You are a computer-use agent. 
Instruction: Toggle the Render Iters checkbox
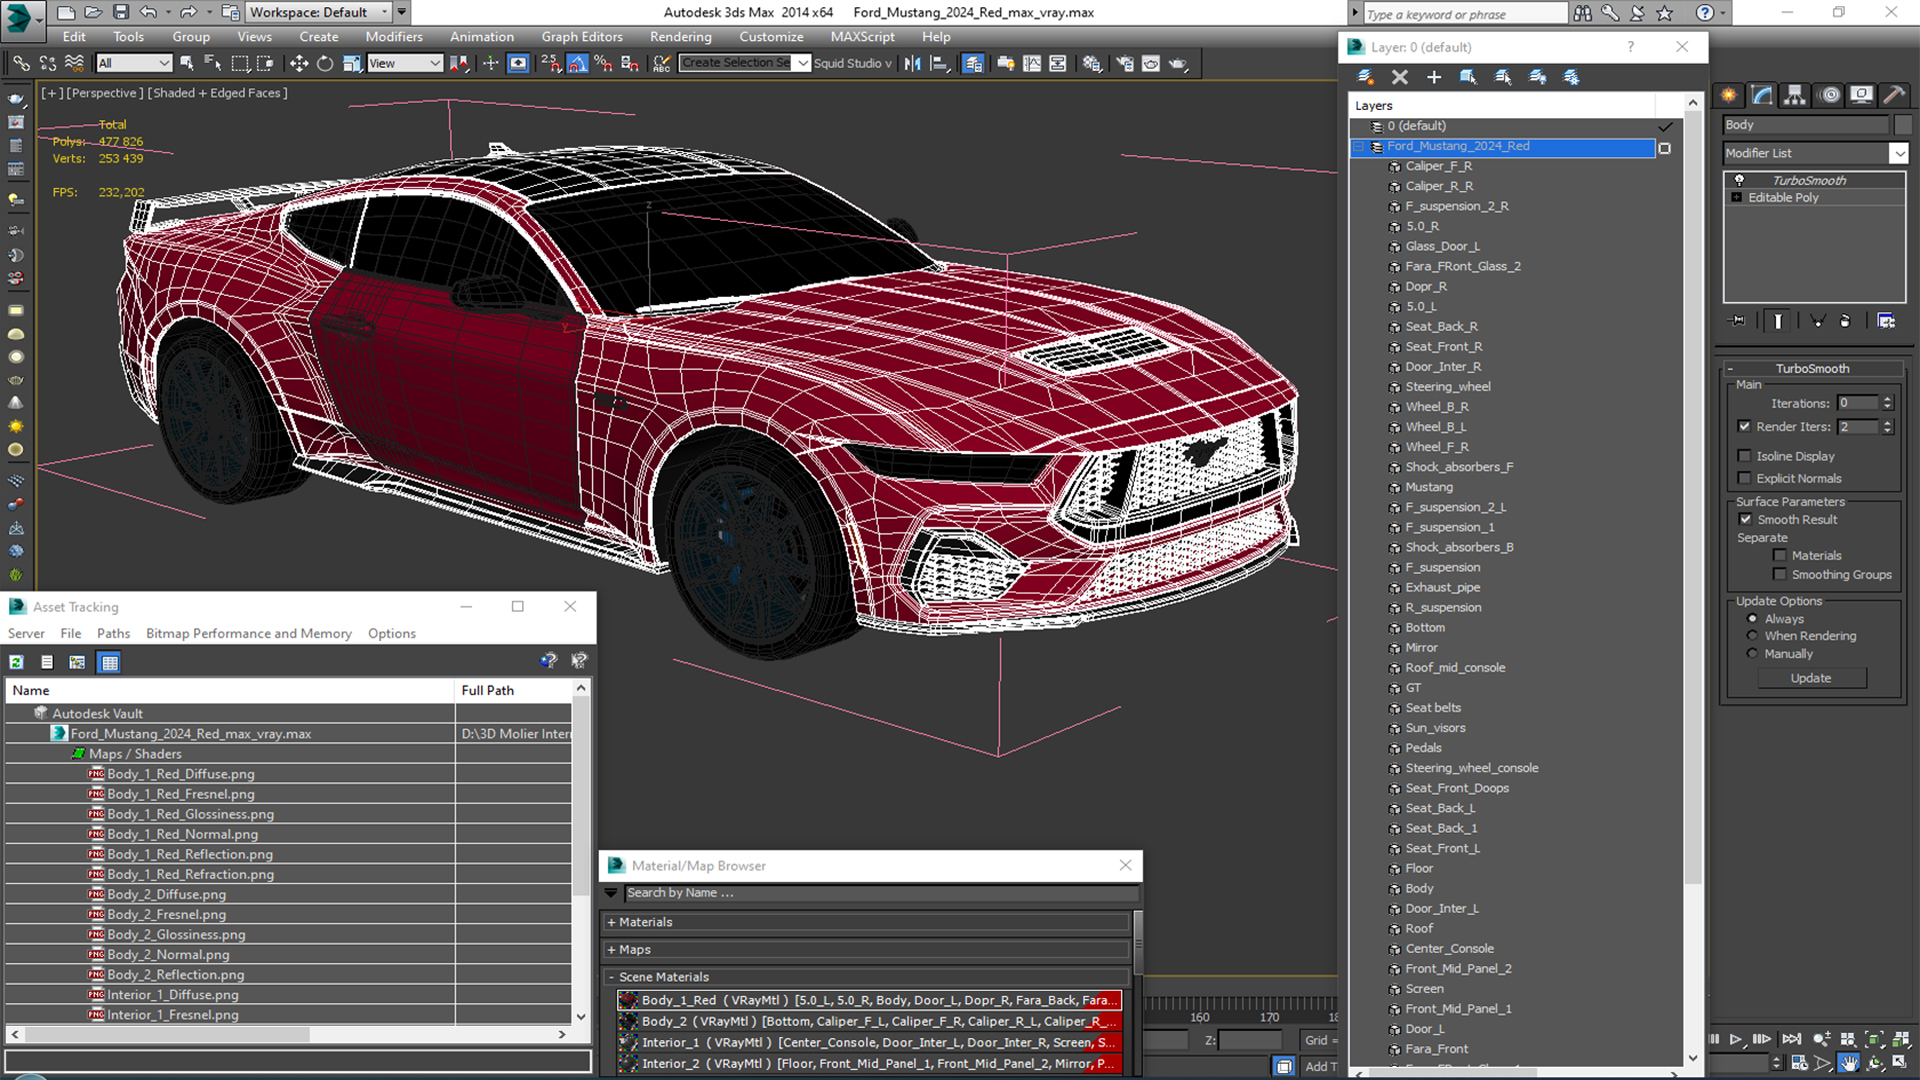click(1745, 426)
